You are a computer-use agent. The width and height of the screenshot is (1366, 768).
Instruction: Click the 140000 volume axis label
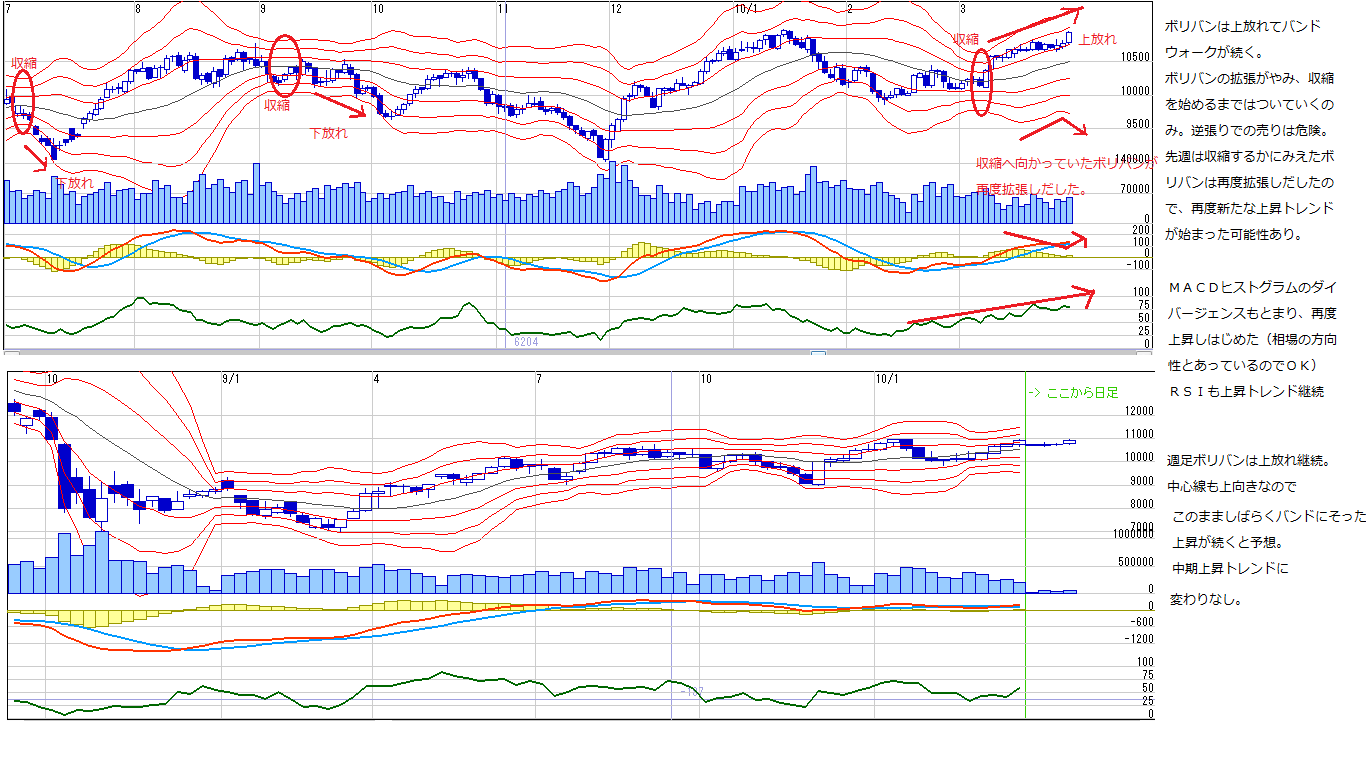pos(1133,159)
